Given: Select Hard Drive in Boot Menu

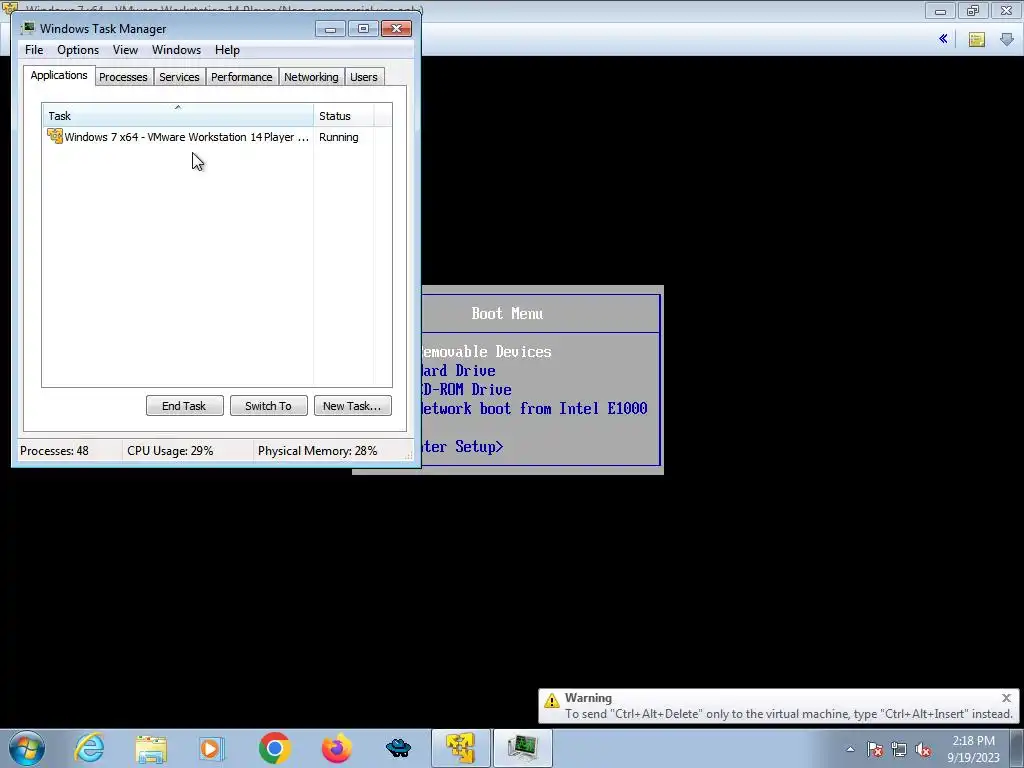Looking at the screenshot, I should [x=458, y=371].
